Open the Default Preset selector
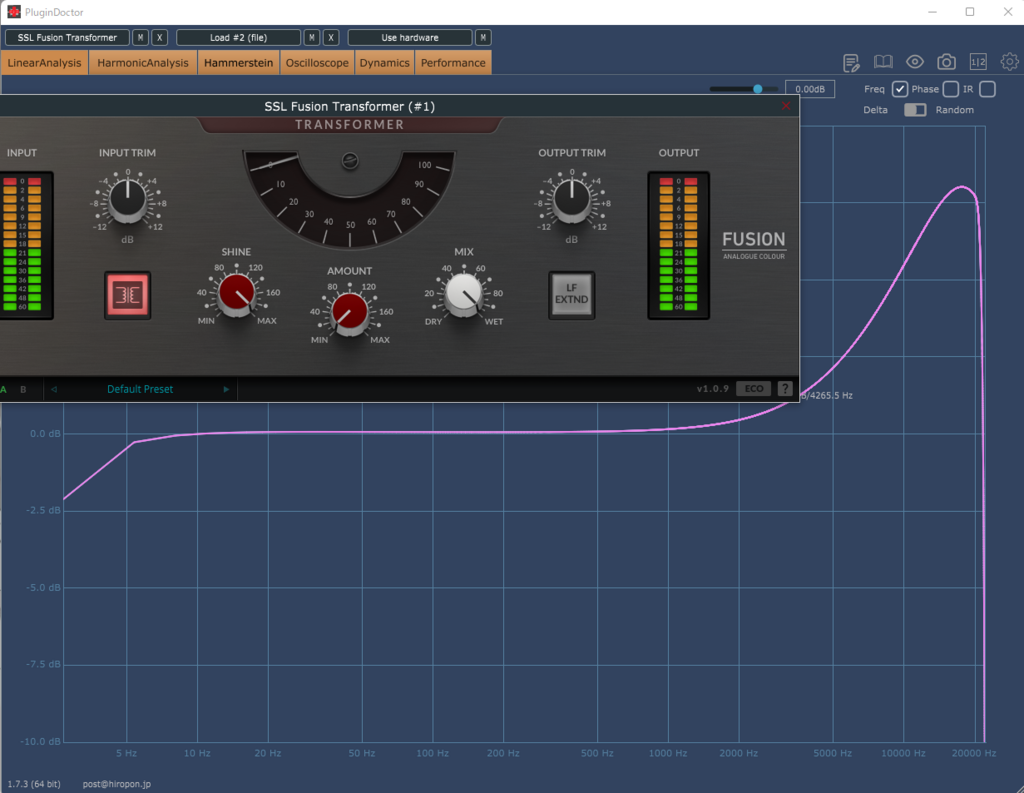 [x=140, y=389]
